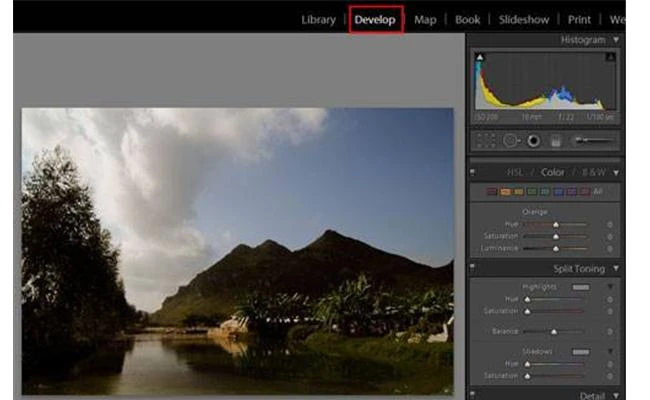Toggle highlight clipping indicator in histogram
This screenshot has height=400, width=650.
pyautogui.click(x=610, y=57)
